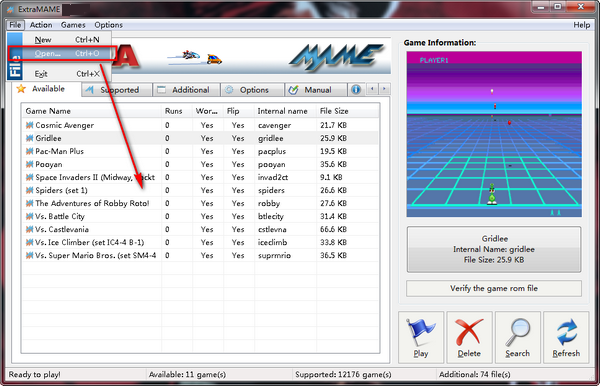Click the Gridlee row's MAME icon
Image resolution: width=600 pixels, height=386 pixels.
click(29, 138)
